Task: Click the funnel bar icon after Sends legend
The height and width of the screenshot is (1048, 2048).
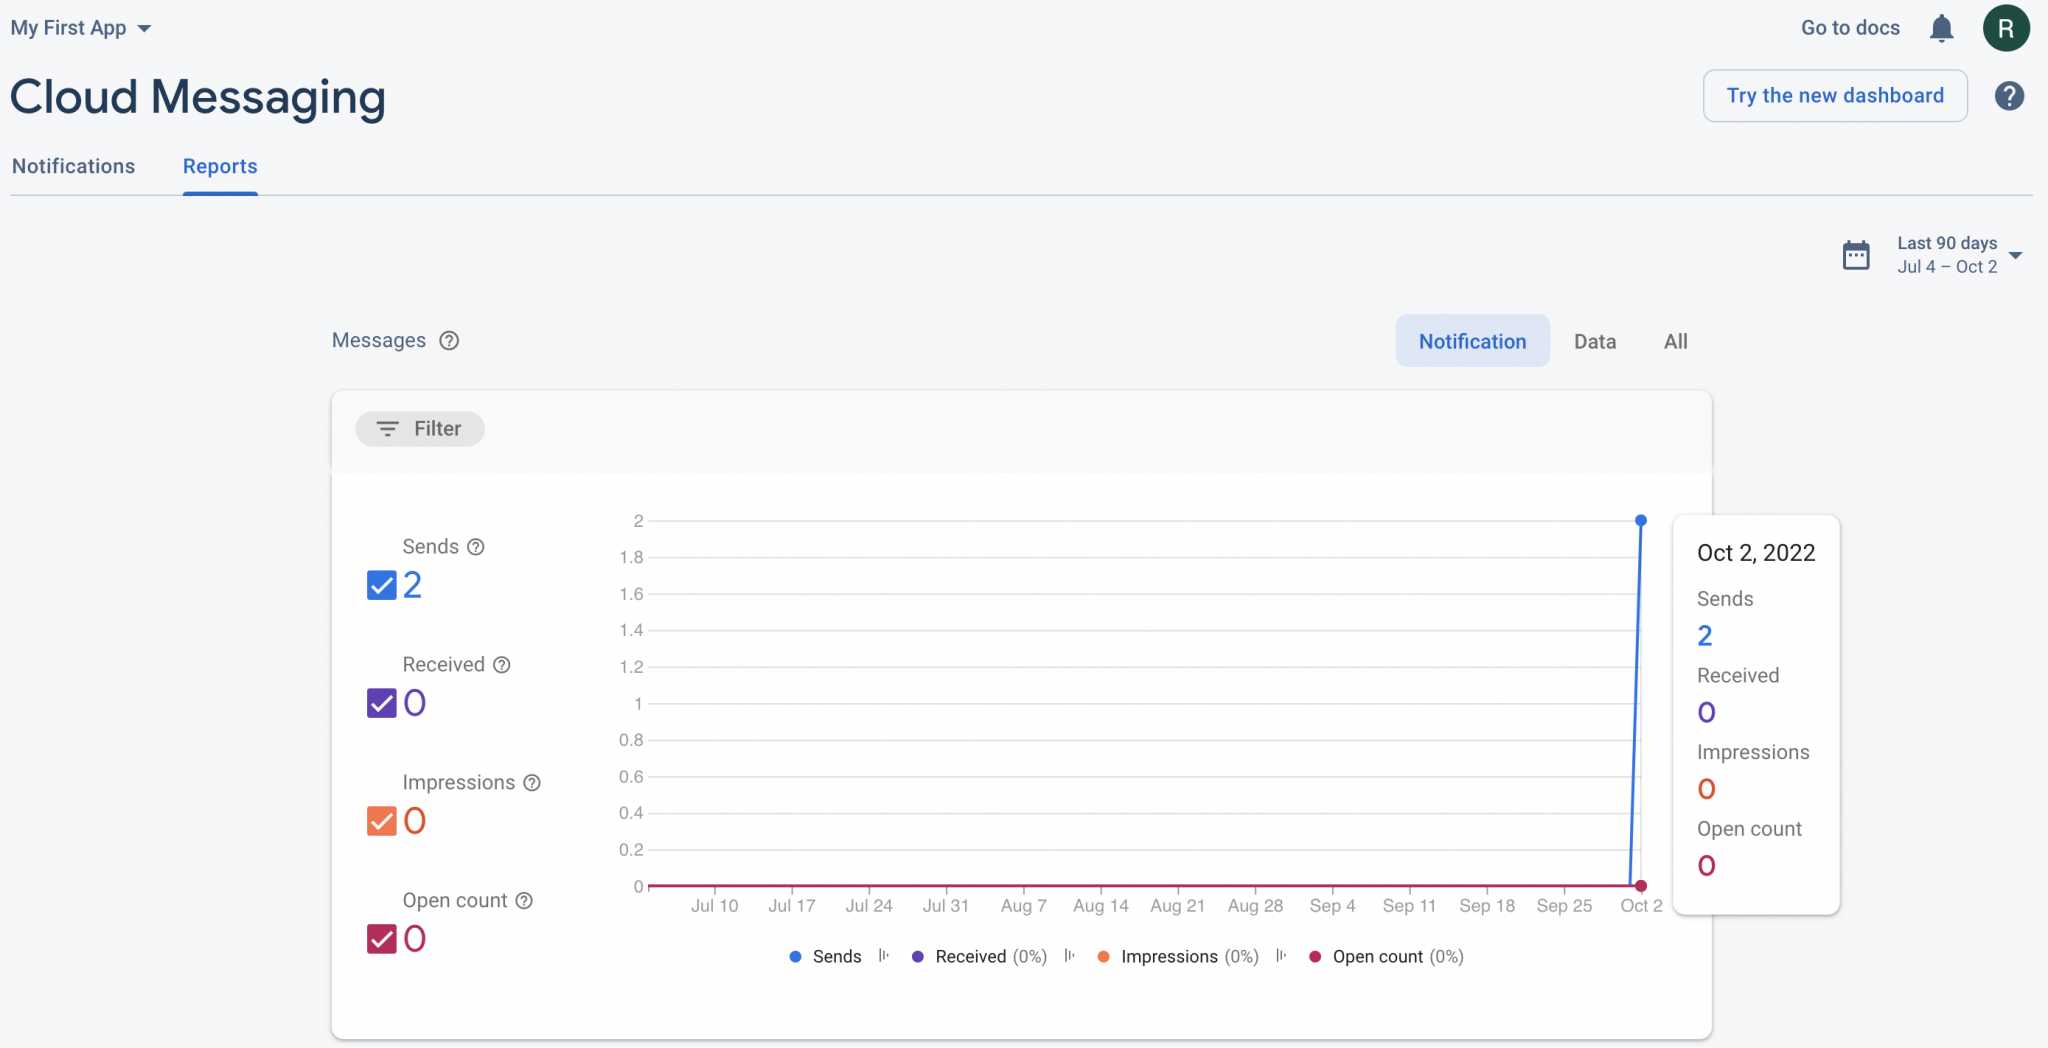Action: coord(884,956)
